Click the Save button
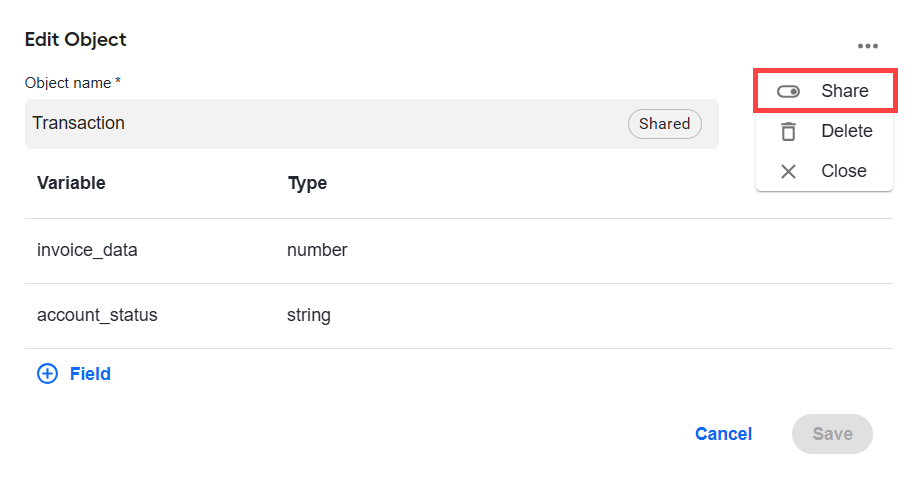The image size is (919, 491). [x=832, y=434]
